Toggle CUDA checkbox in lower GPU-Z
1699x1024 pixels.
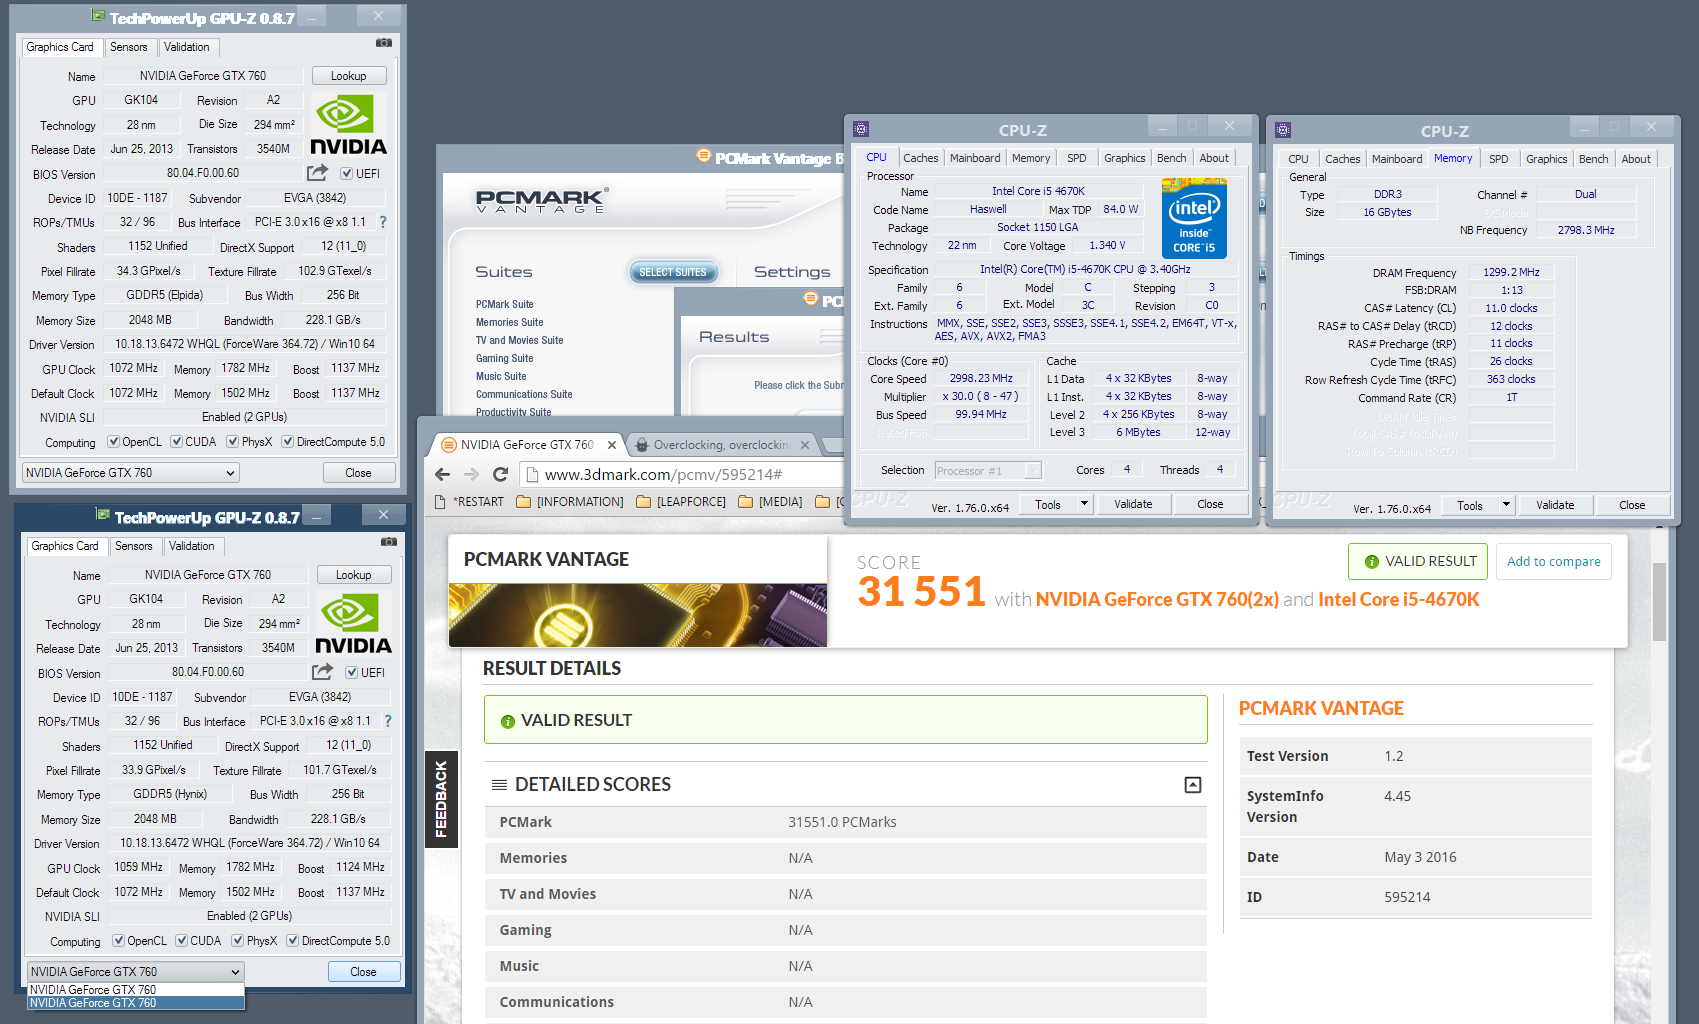pyautogui.click(x=181, y=941)
